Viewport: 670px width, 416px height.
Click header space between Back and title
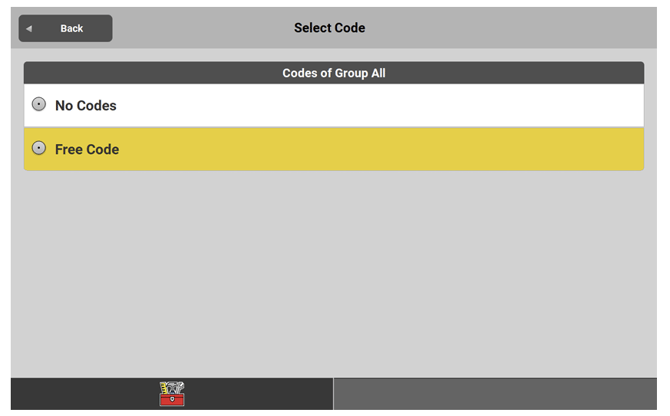pos(200,28)
